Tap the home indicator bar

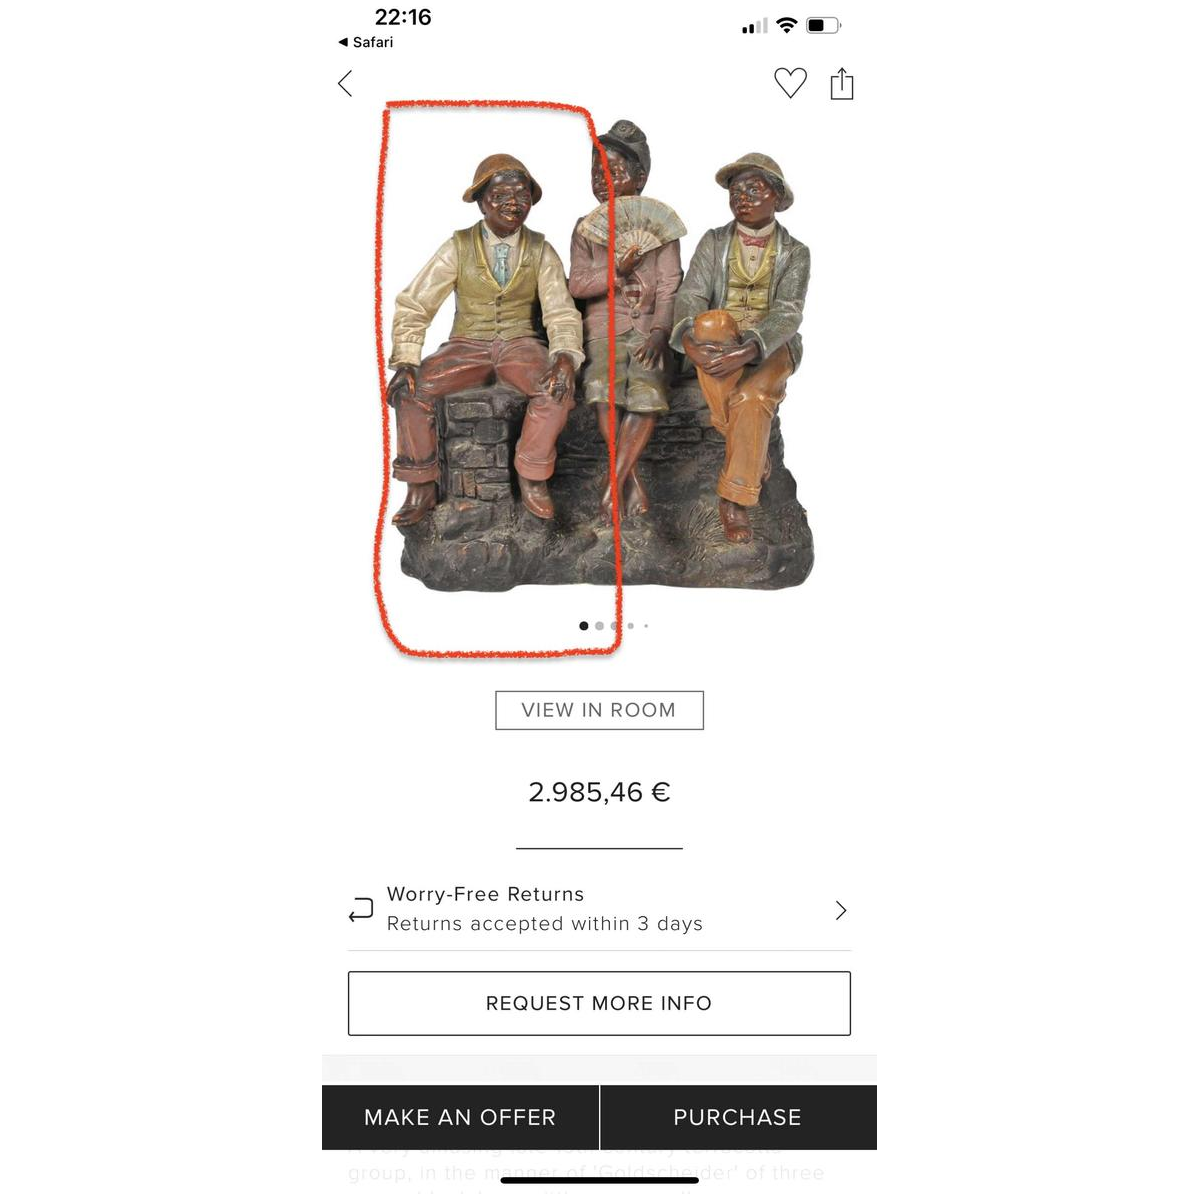[x=599, y=1180]
